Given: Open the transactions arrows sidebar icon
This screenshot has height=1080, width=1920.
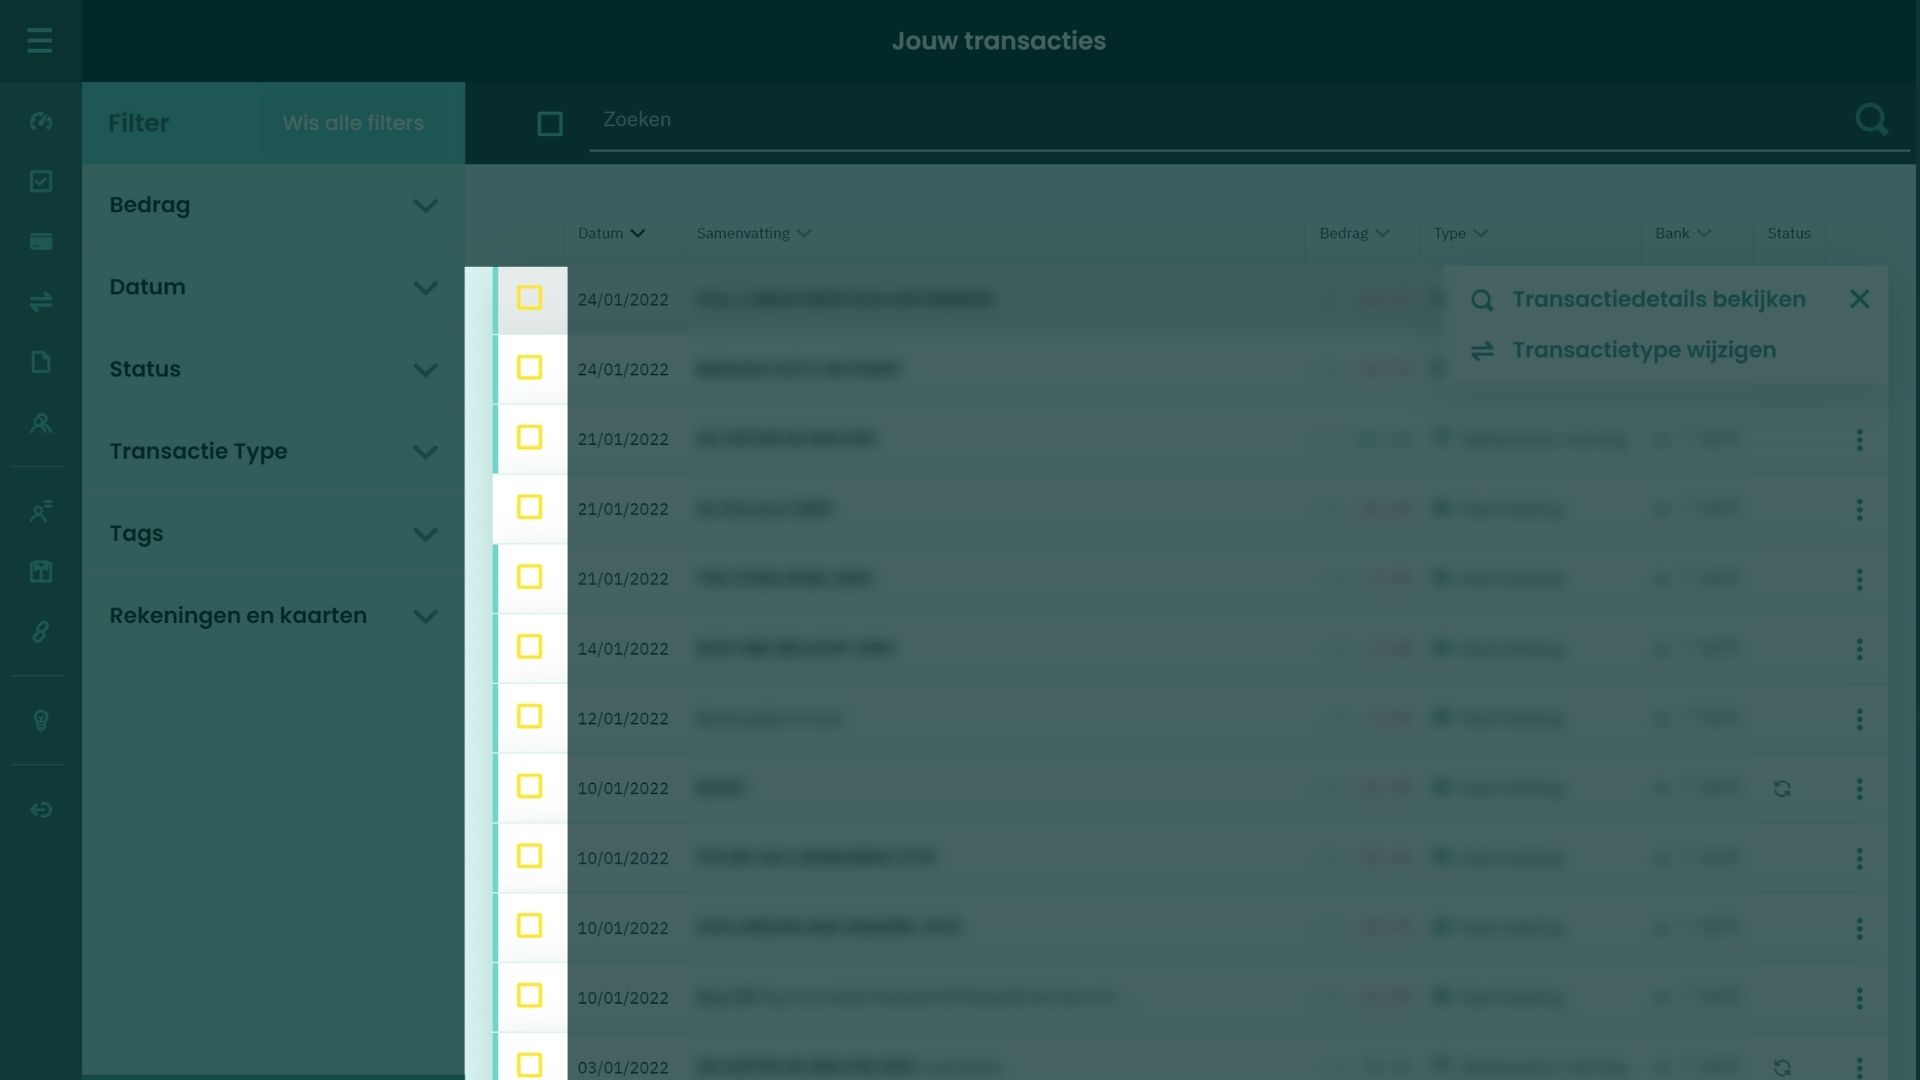Looking at the screenshot, I should [41, 301].
